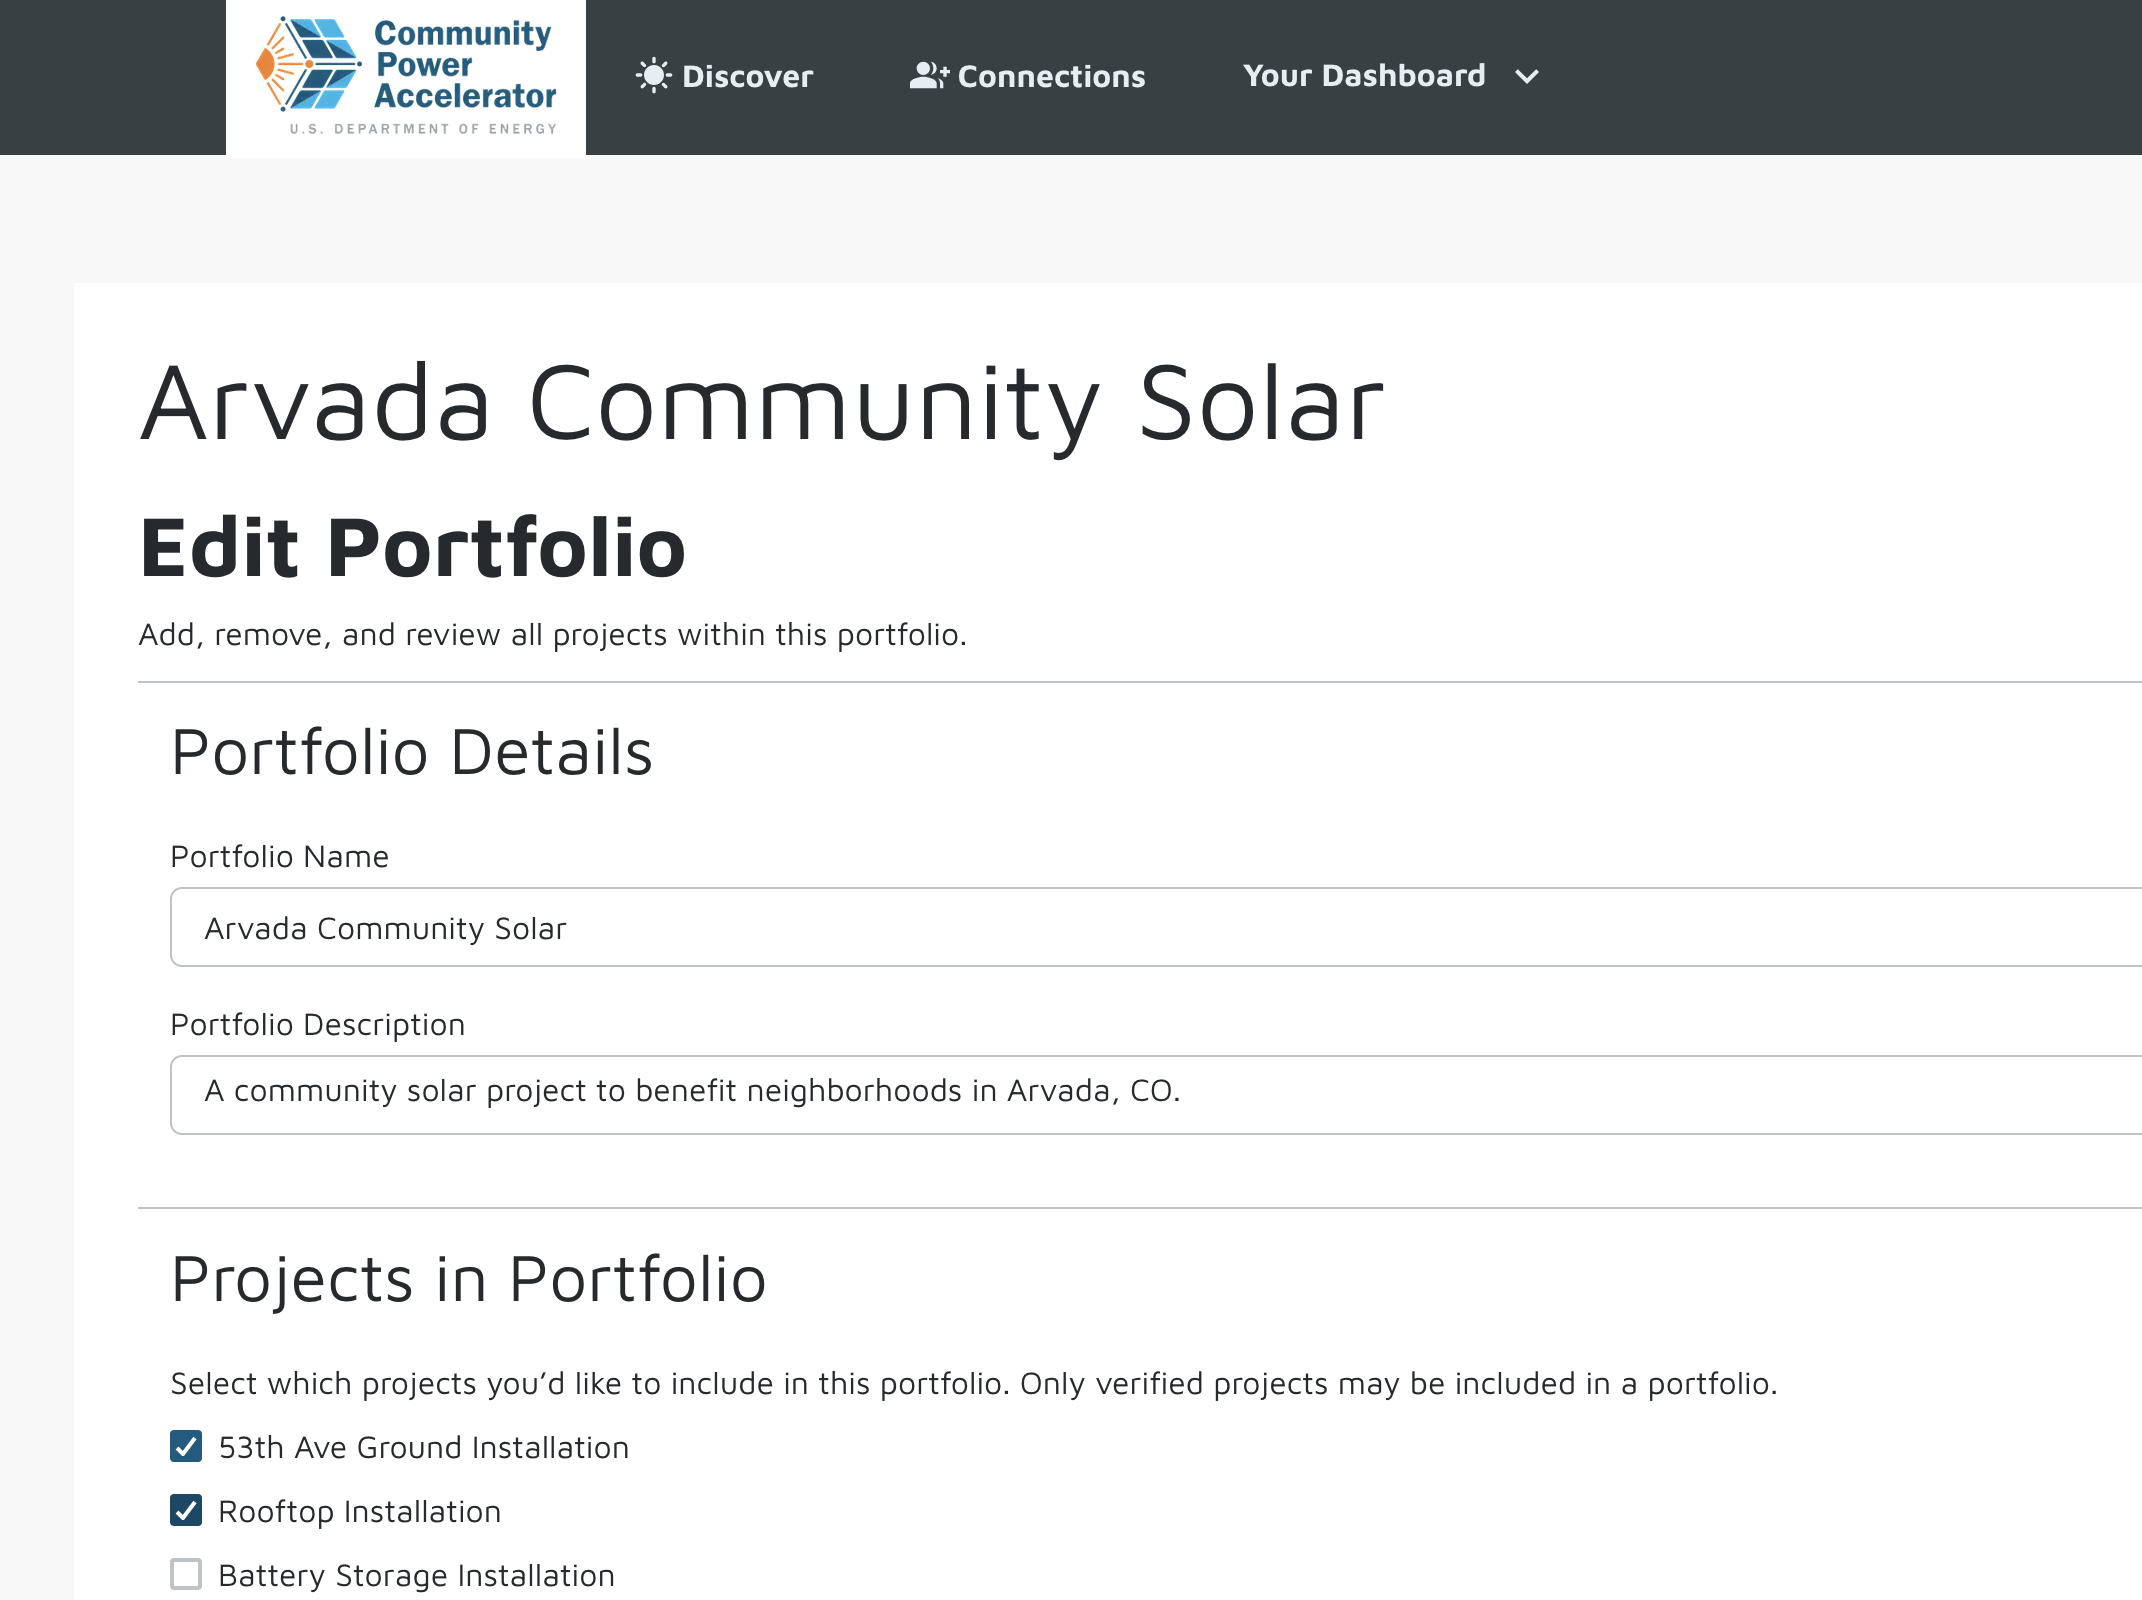Open the Discover menu label
This screenshot has width=2142, height=1600.
[747, 77]
